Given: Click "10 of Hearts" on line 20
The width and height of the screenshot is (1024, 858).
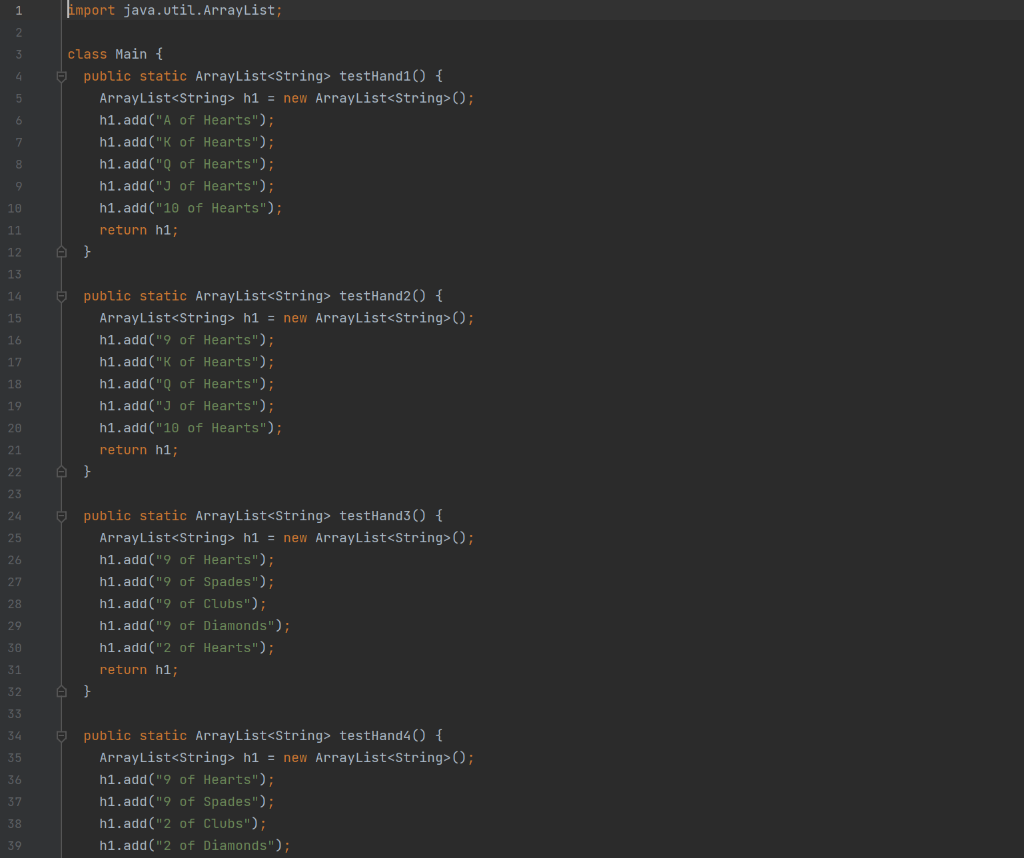Looking at the screenshot, I should pyautogui.click(x=211, y=428).
